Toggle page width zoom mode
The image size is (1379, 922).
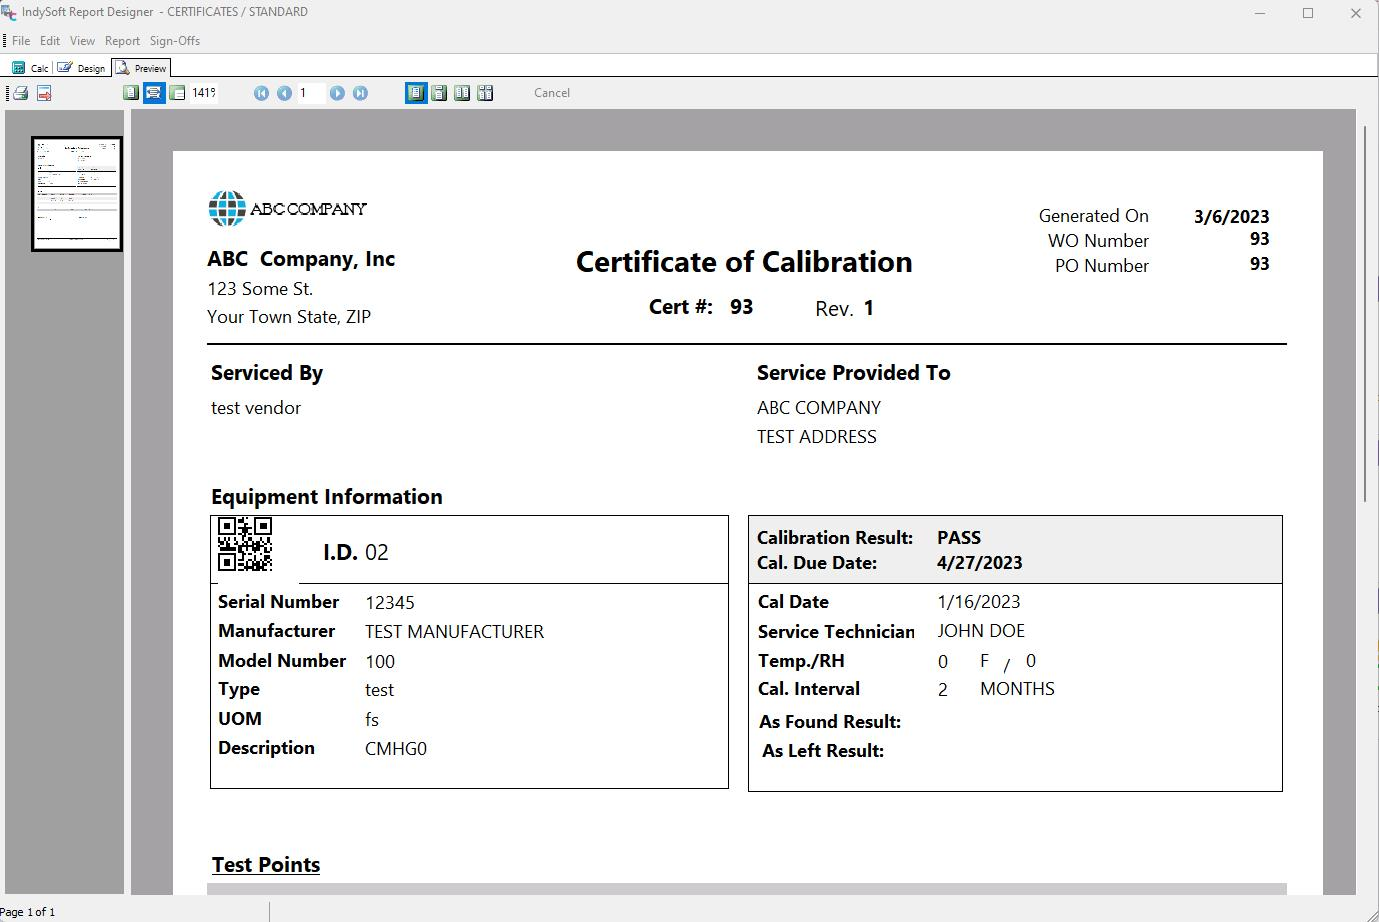click(154, 93)
